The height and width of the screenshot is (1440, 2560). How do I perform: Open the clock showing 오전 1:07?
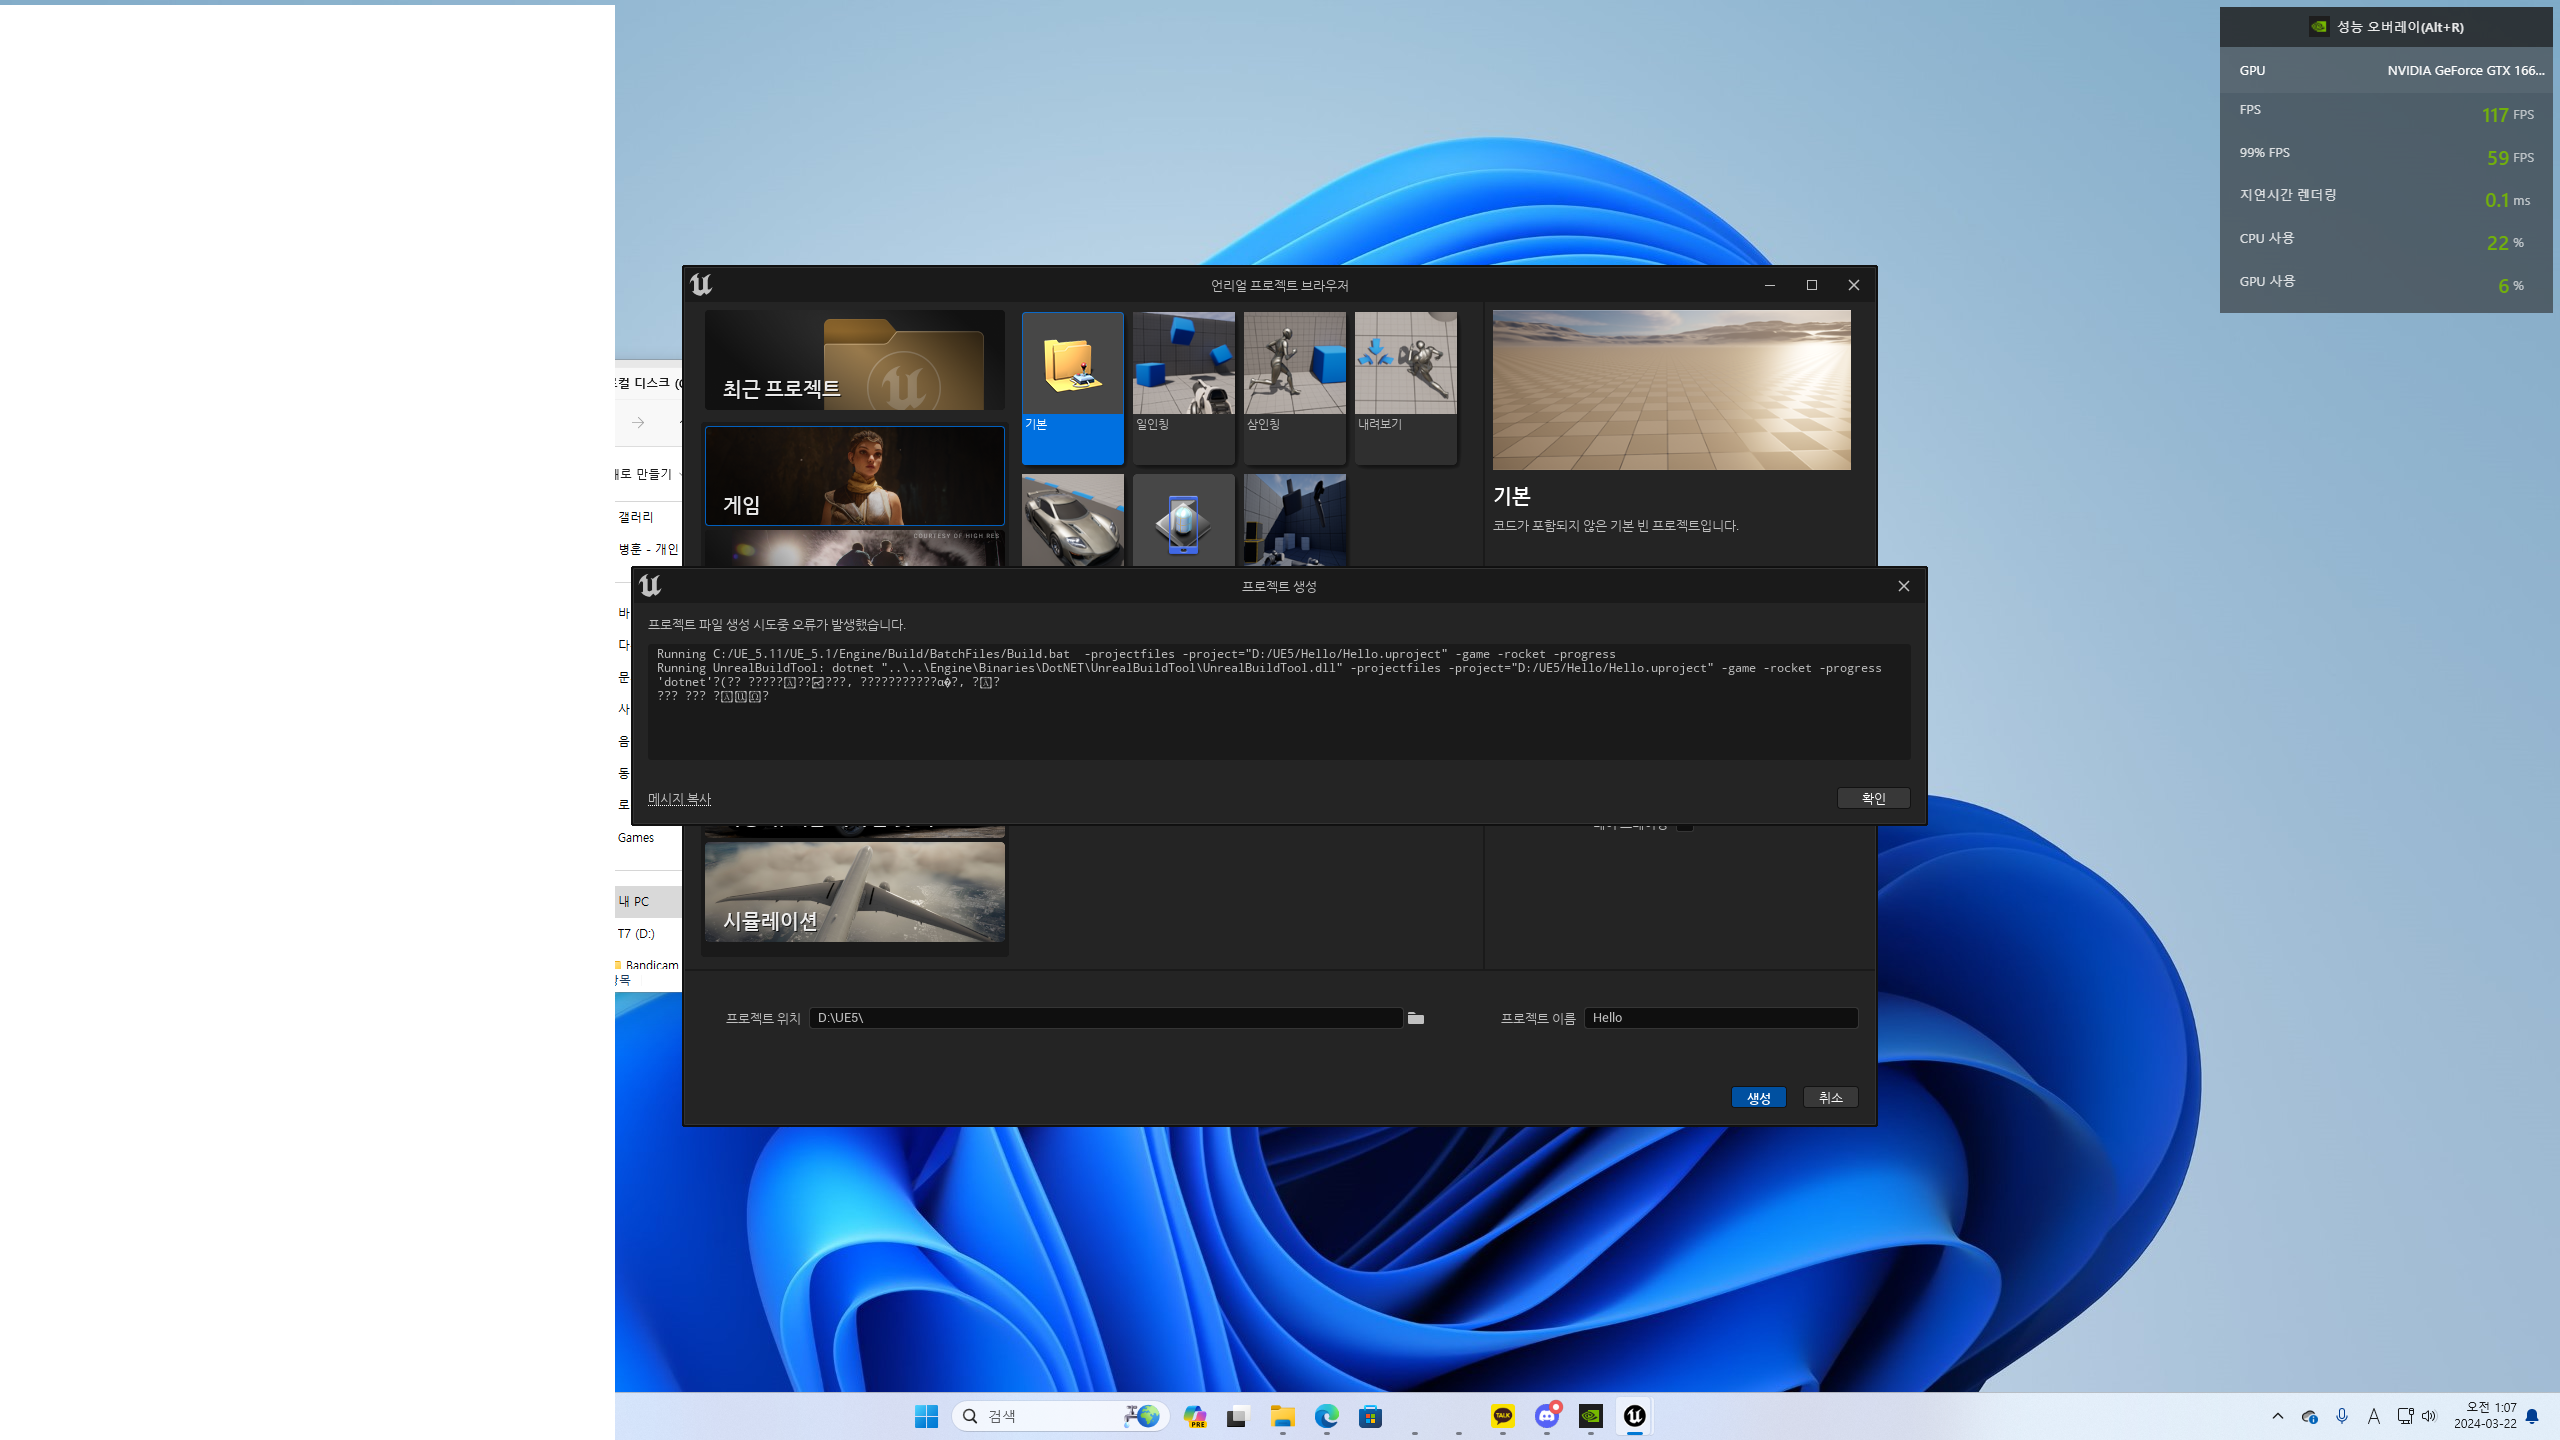2484,1416
